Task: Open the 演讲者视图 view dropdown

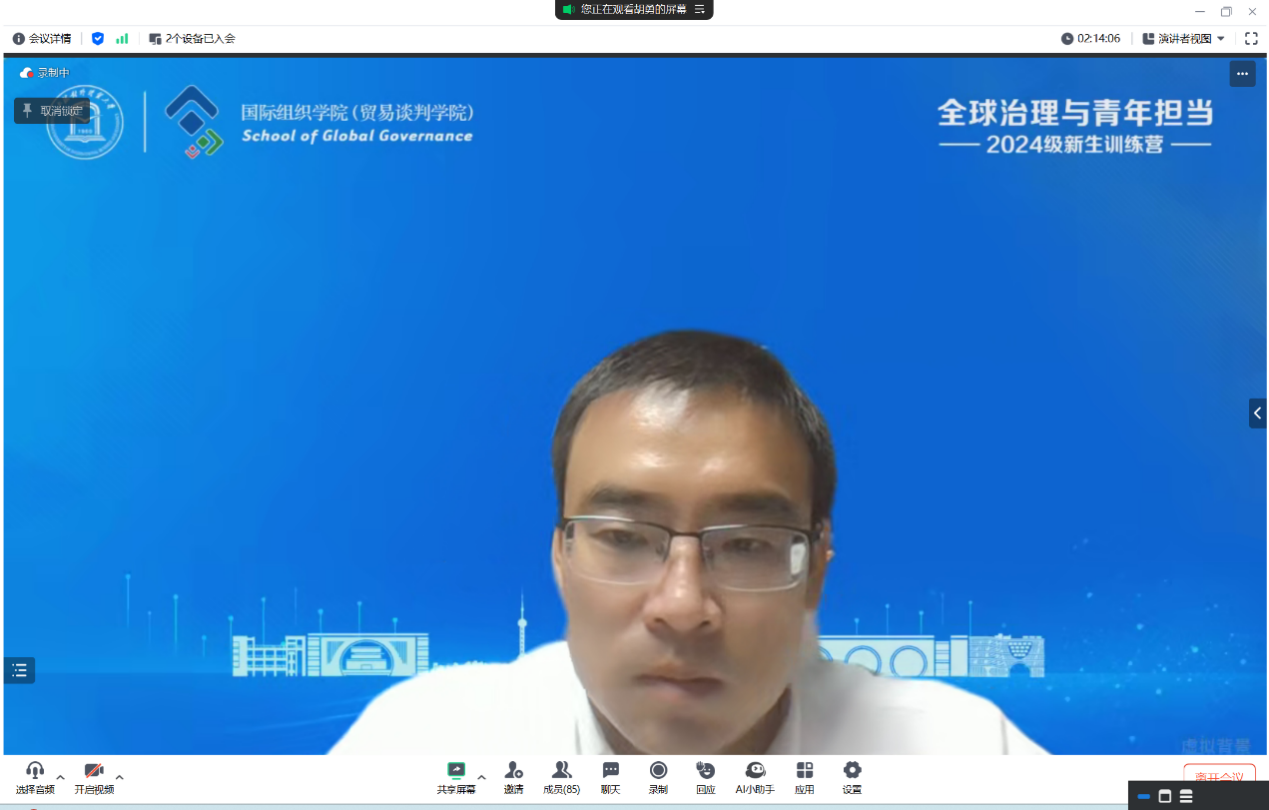Action: pyautogui.click(x=1184, y=38)
